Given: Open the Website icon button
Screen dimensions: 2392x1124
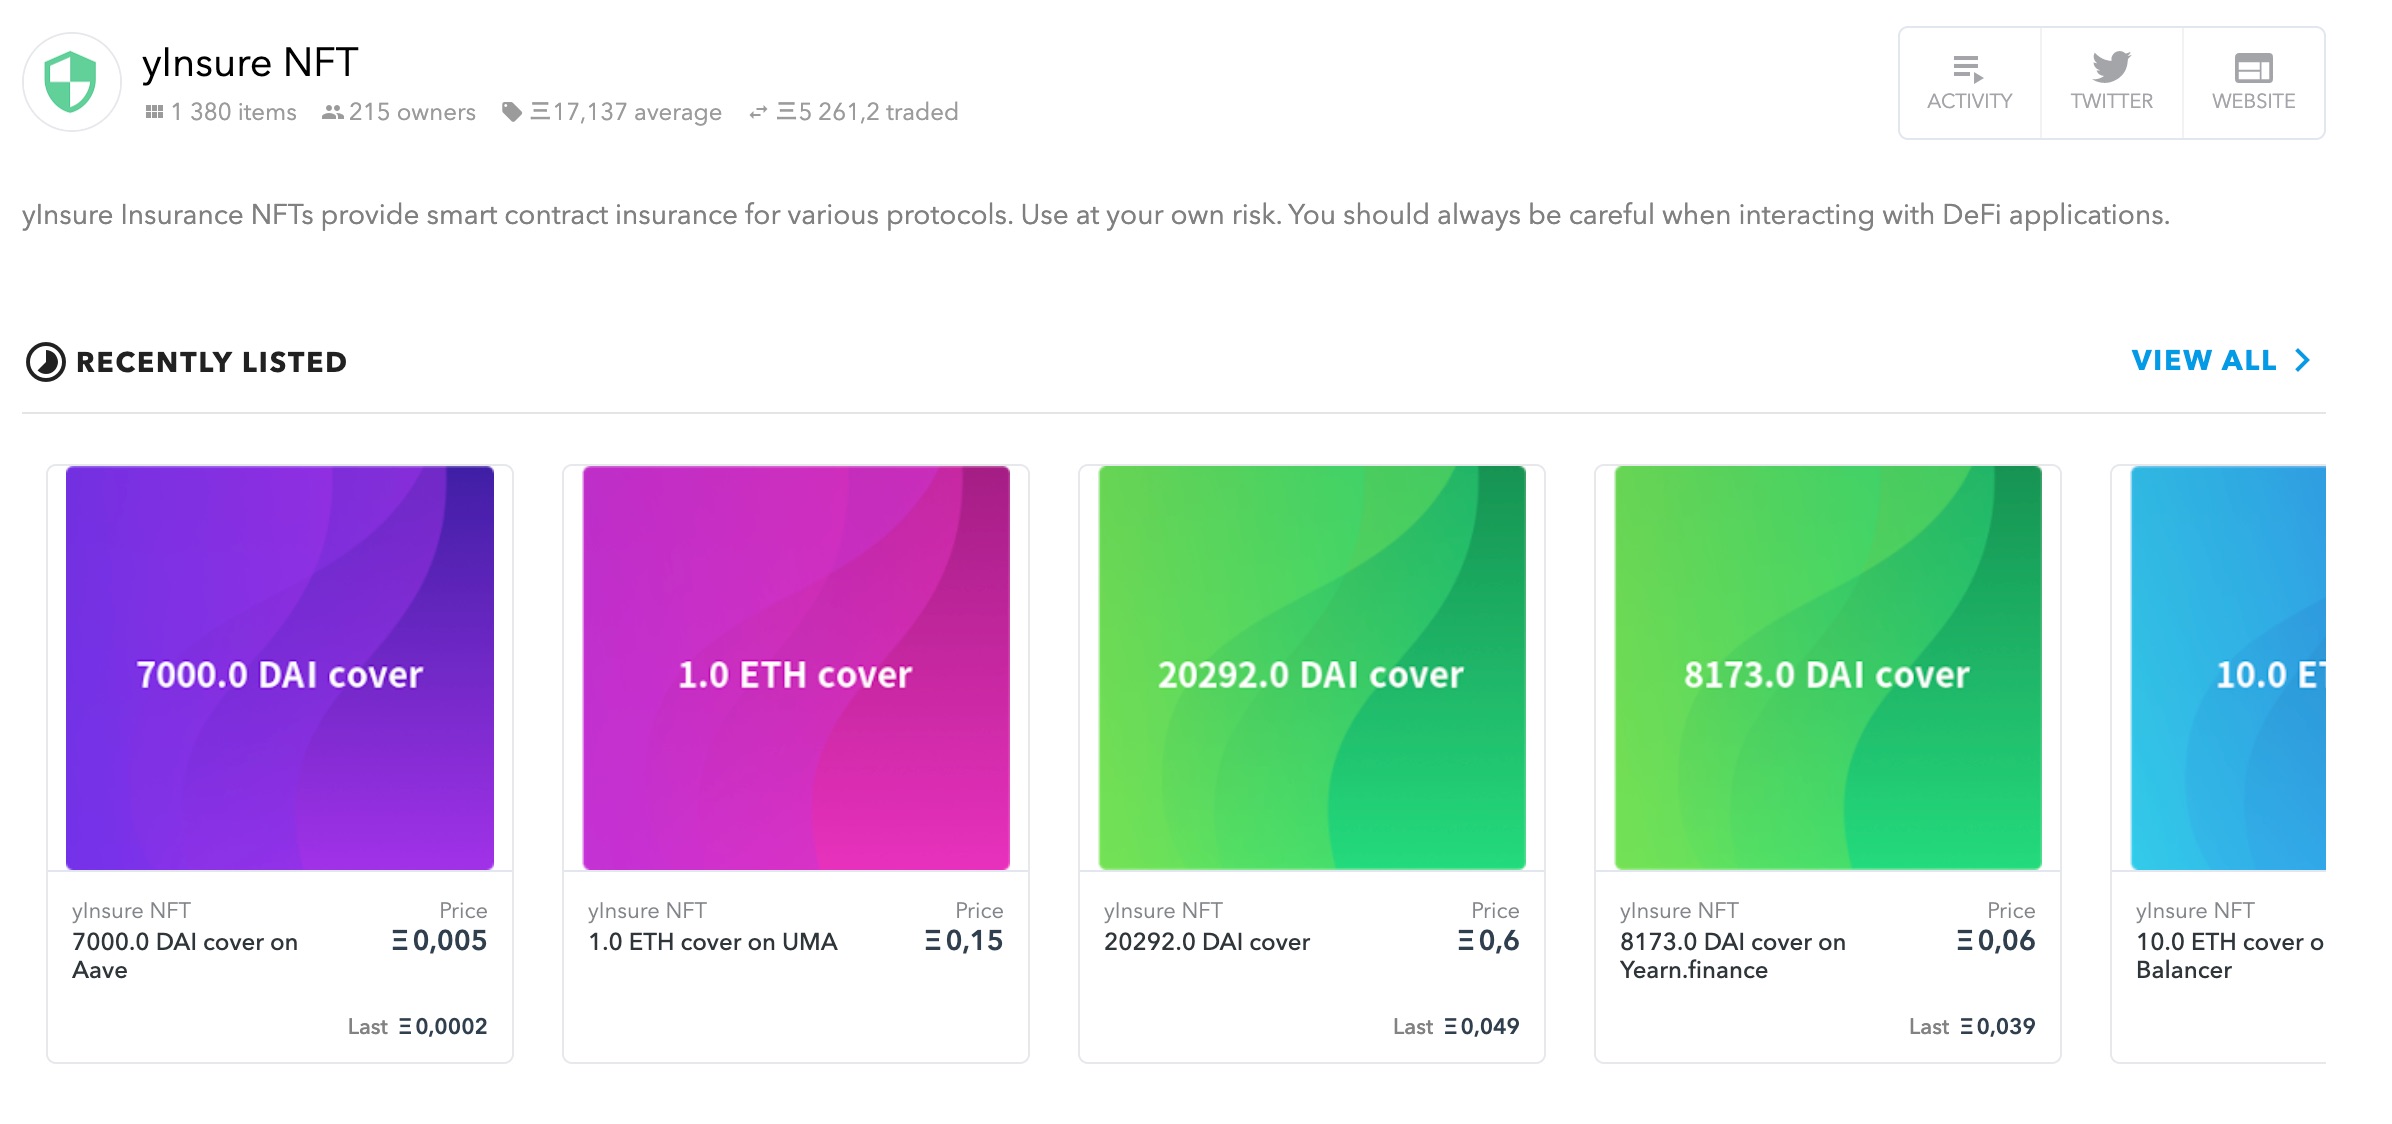Looking at the screenshot, I should coord(2253,68).
